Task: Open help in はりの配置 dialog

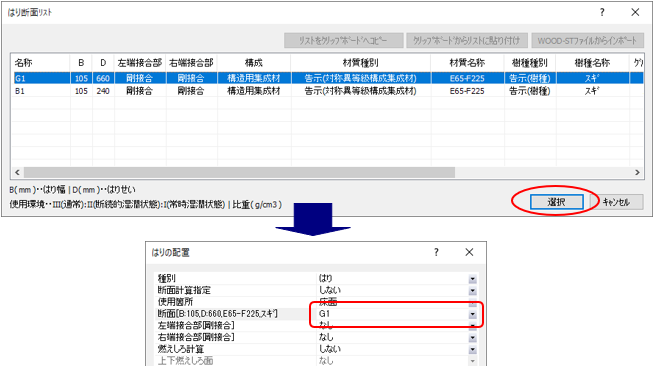Action: [436, 252]
